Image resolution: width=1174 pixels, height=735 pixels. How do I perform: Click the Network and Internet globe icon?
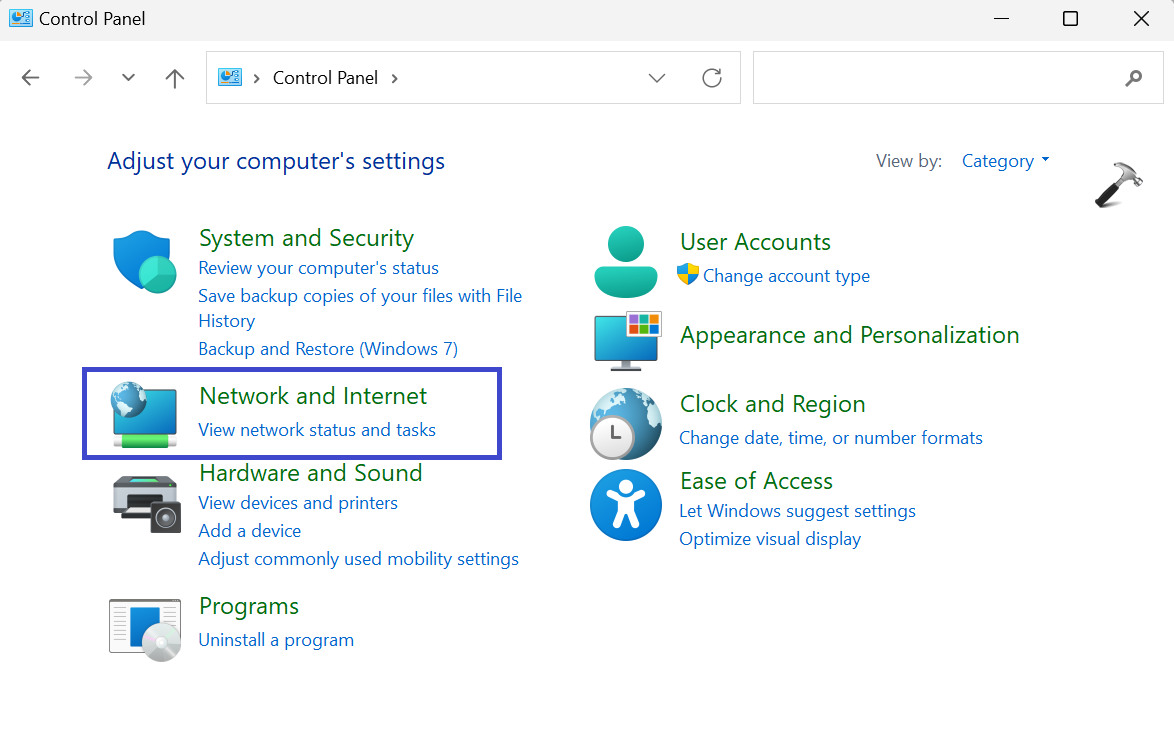[145, 413]
